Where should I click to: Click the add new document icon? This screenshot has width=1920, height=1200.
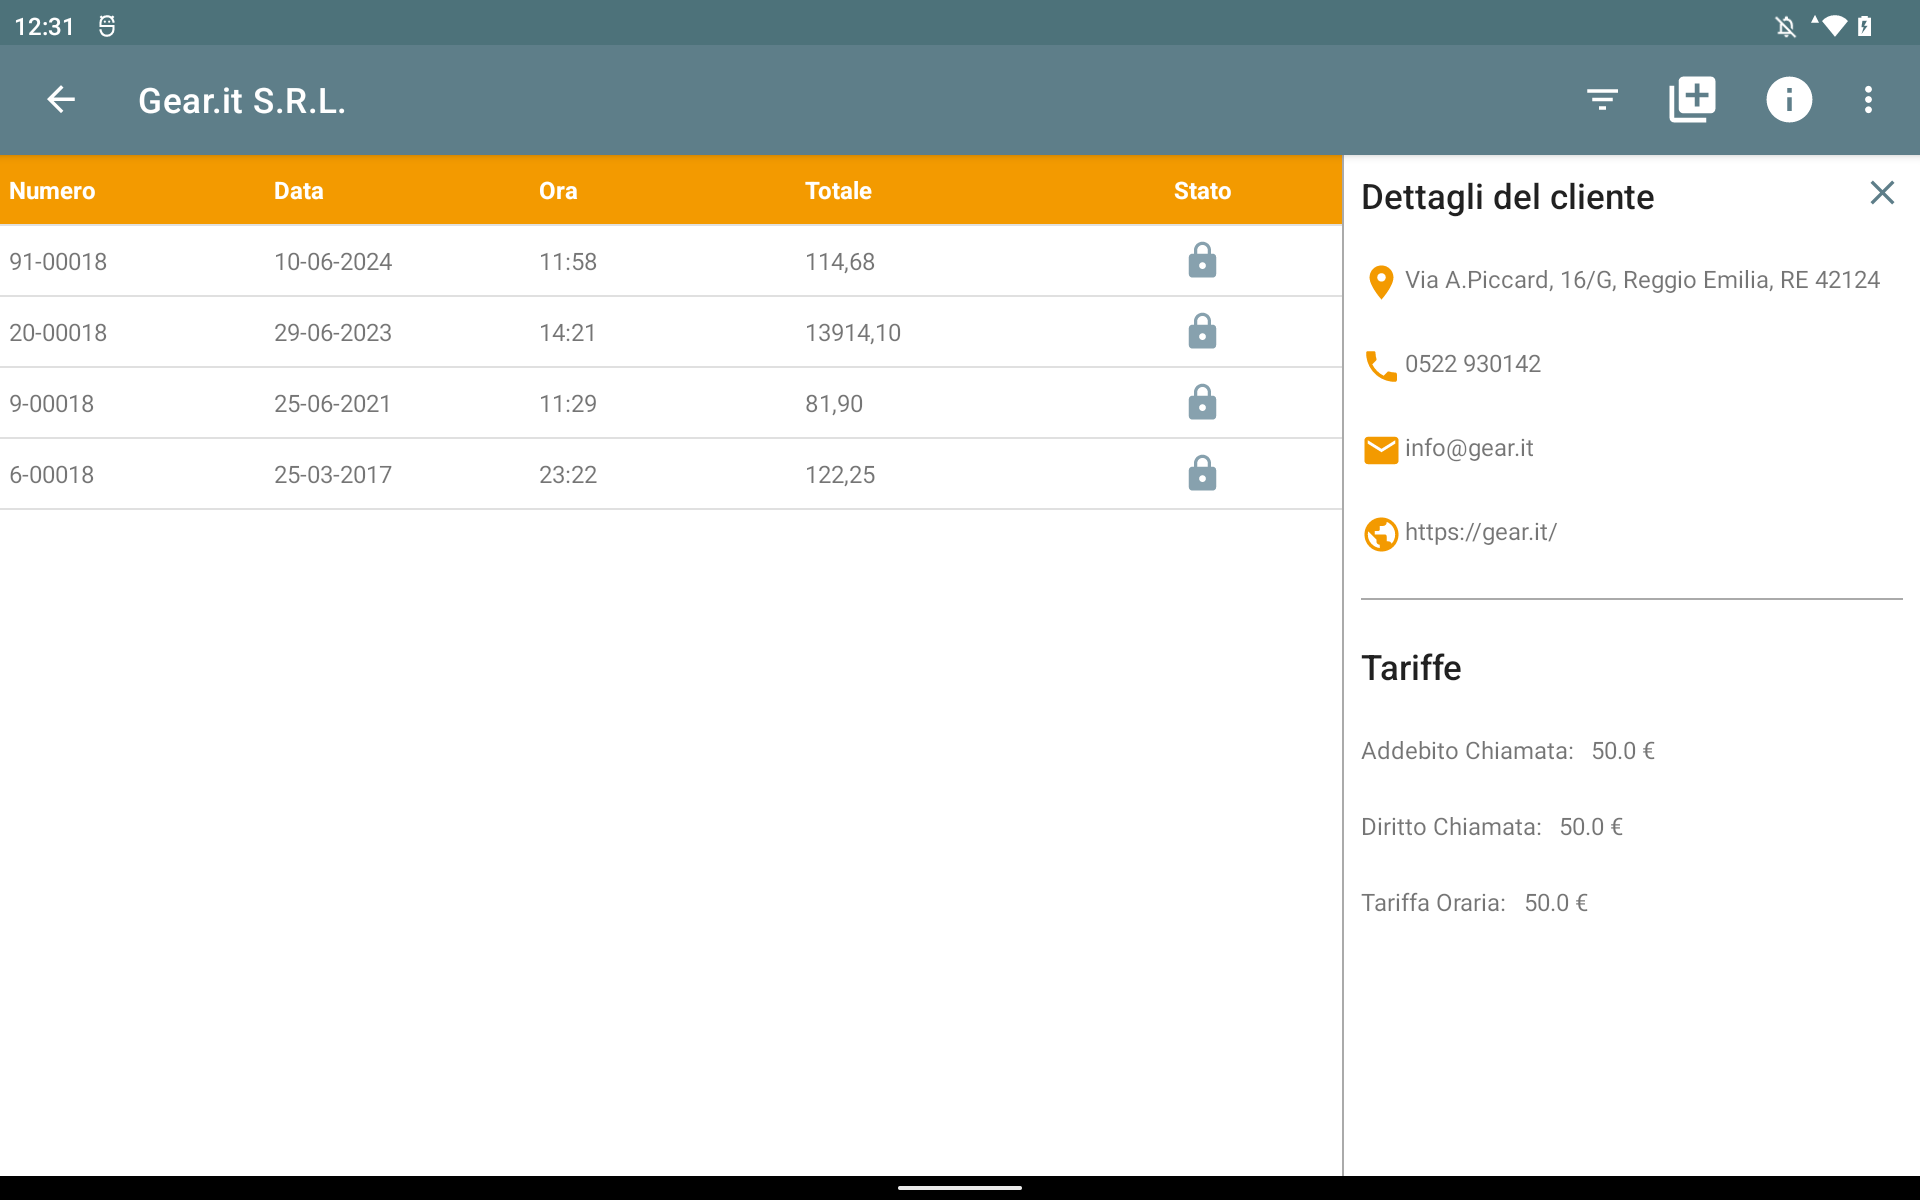(1692, 100)
